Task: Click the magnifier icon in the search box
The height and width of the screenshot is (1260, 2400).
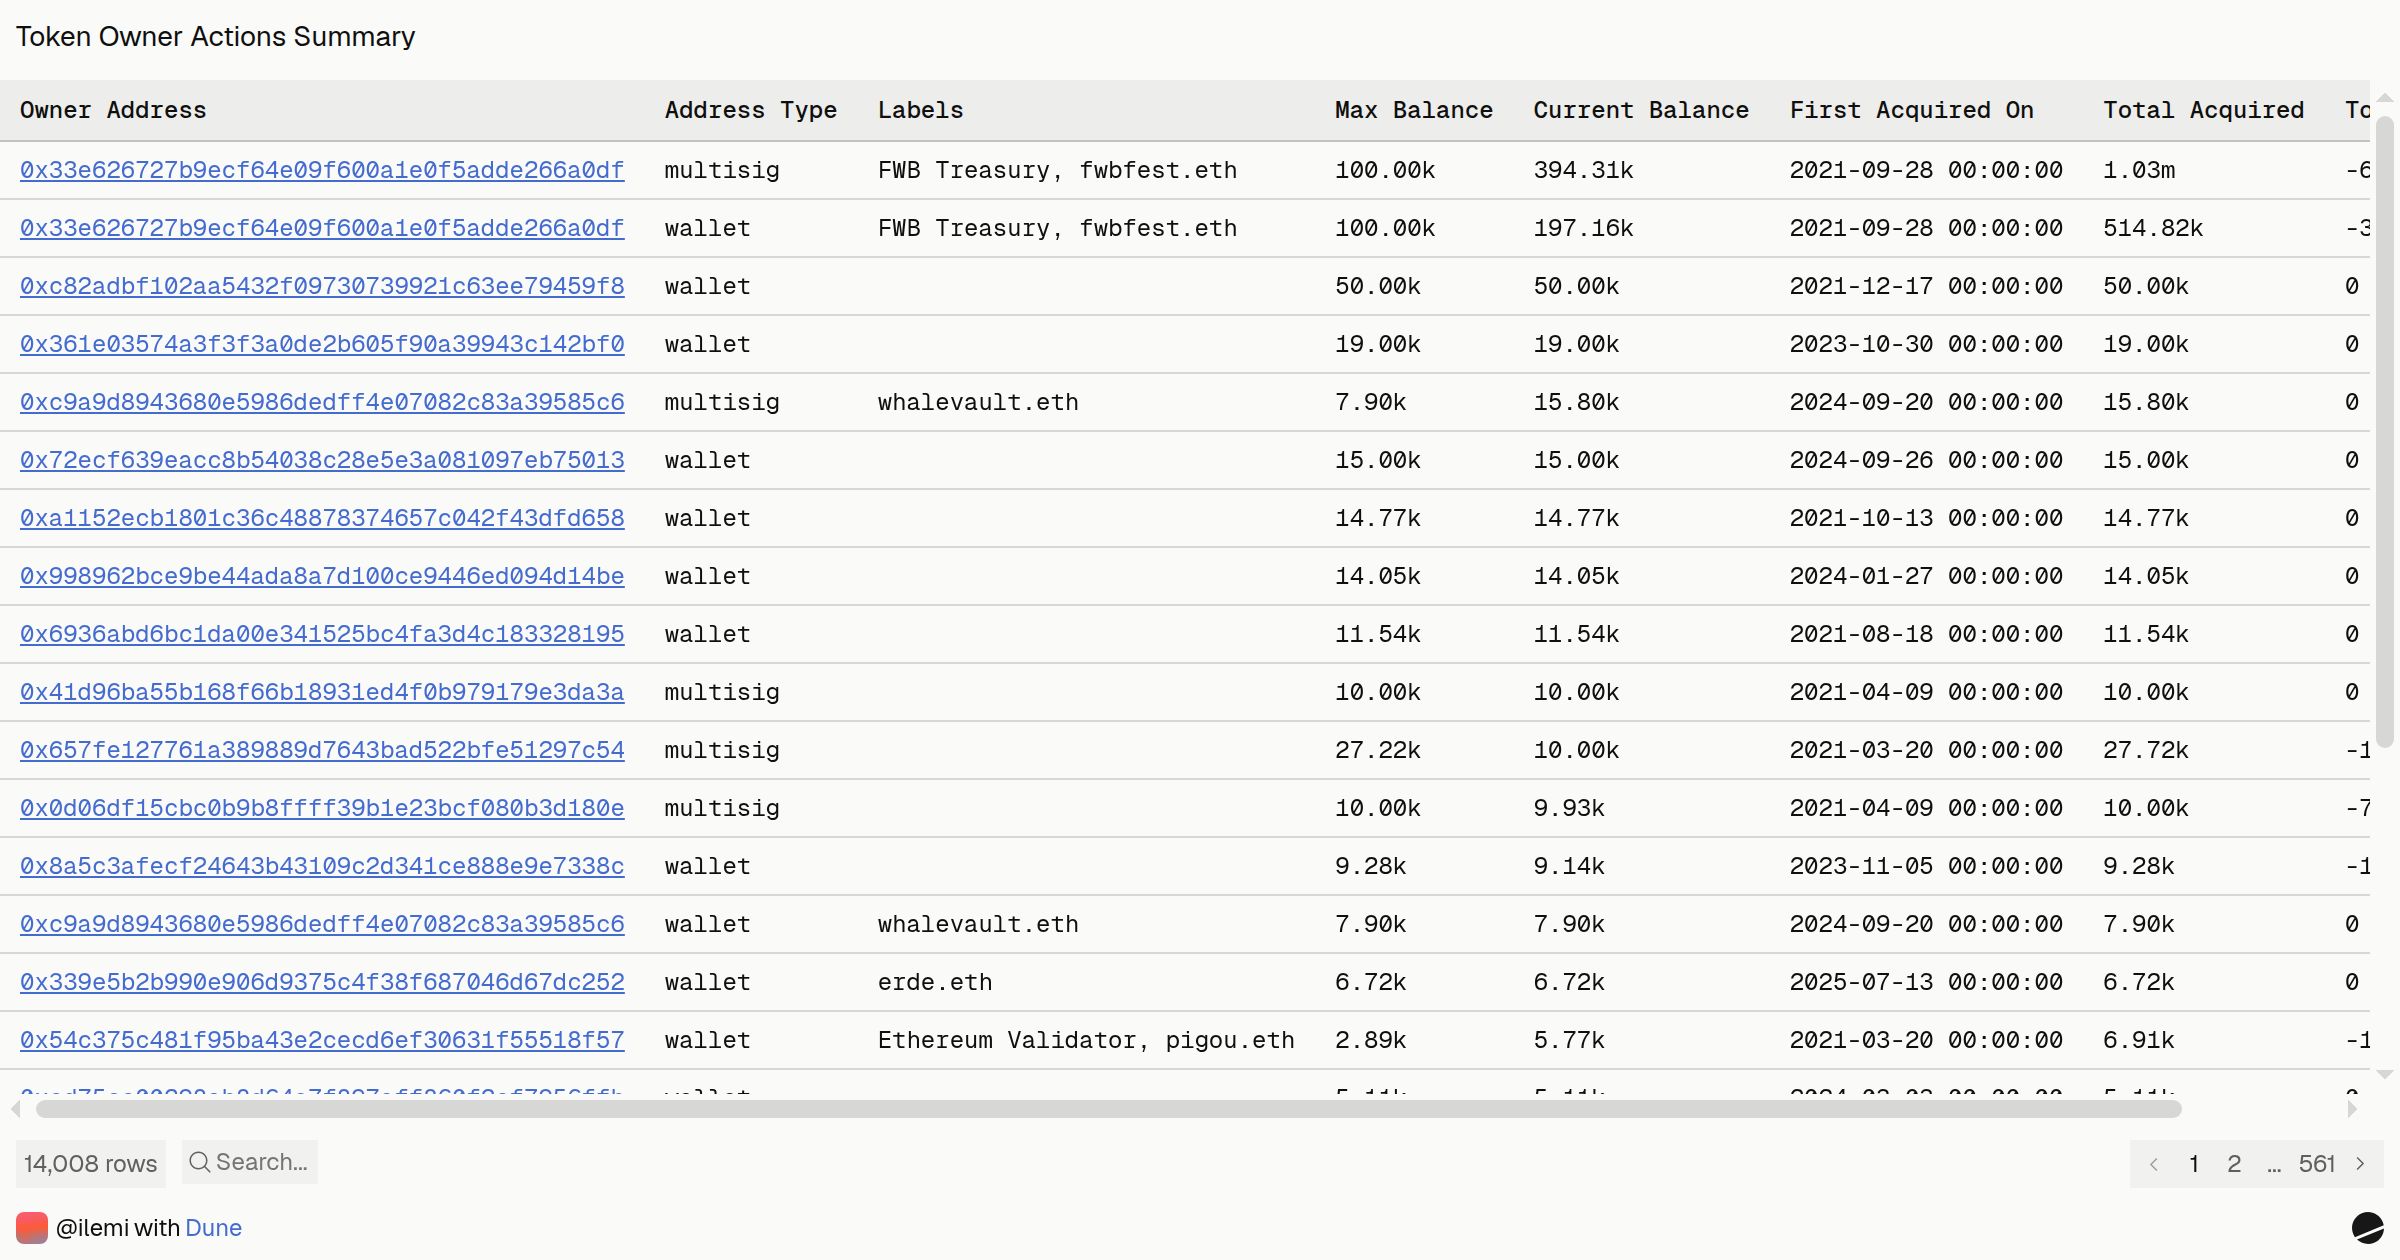Action: click(199, 1162)
